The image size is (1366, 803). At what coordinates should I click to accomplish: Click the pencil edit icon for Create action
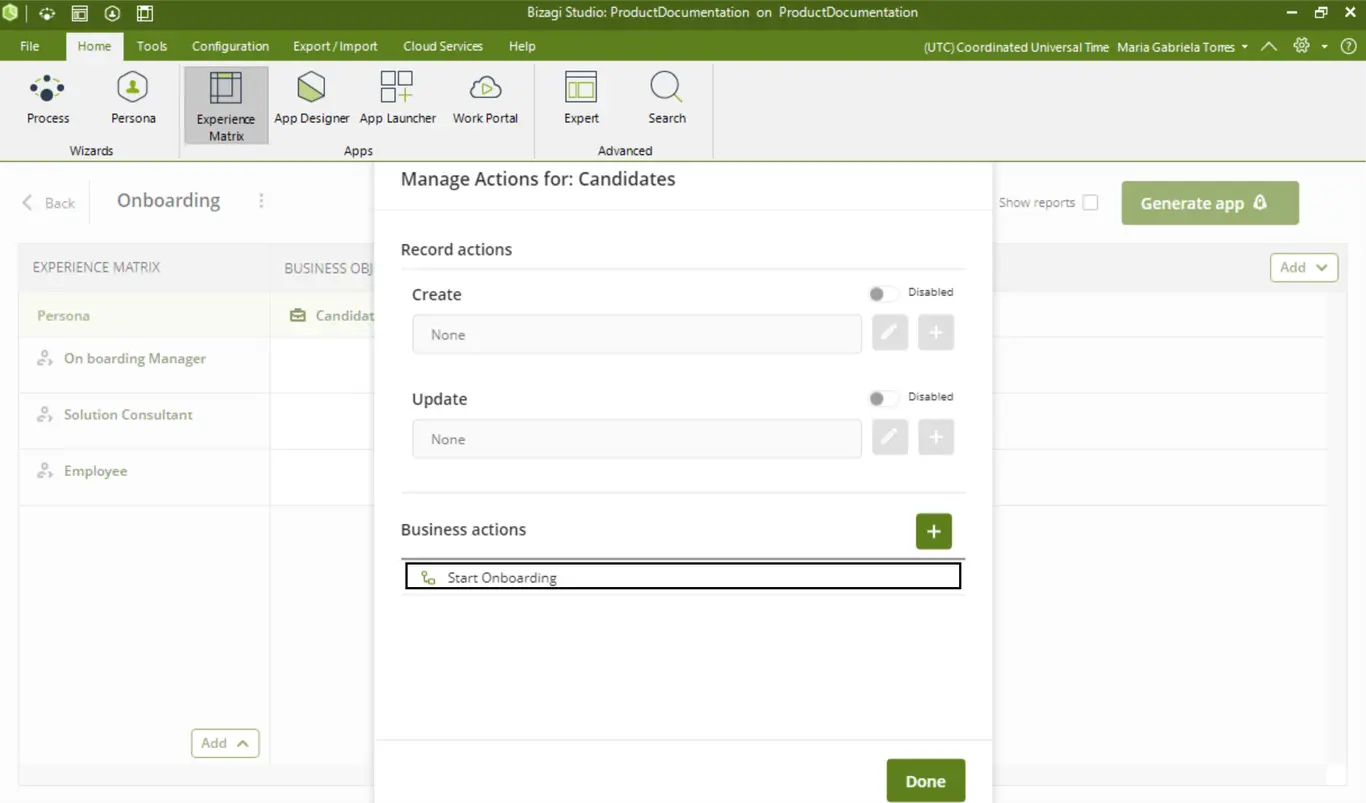point(890,333)
